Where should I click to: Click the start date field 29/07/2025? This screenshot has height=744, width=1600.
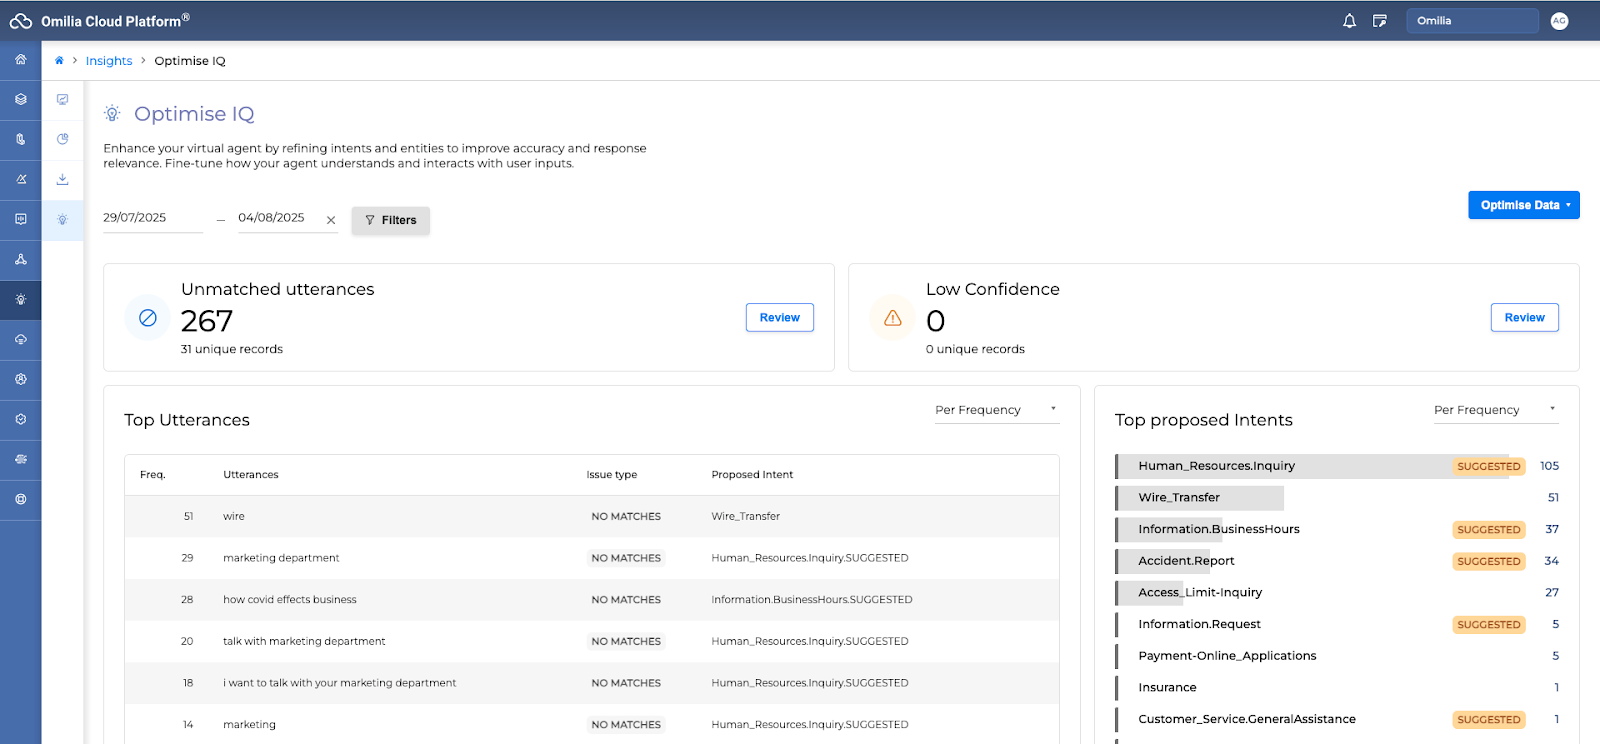tap(152, 218)
